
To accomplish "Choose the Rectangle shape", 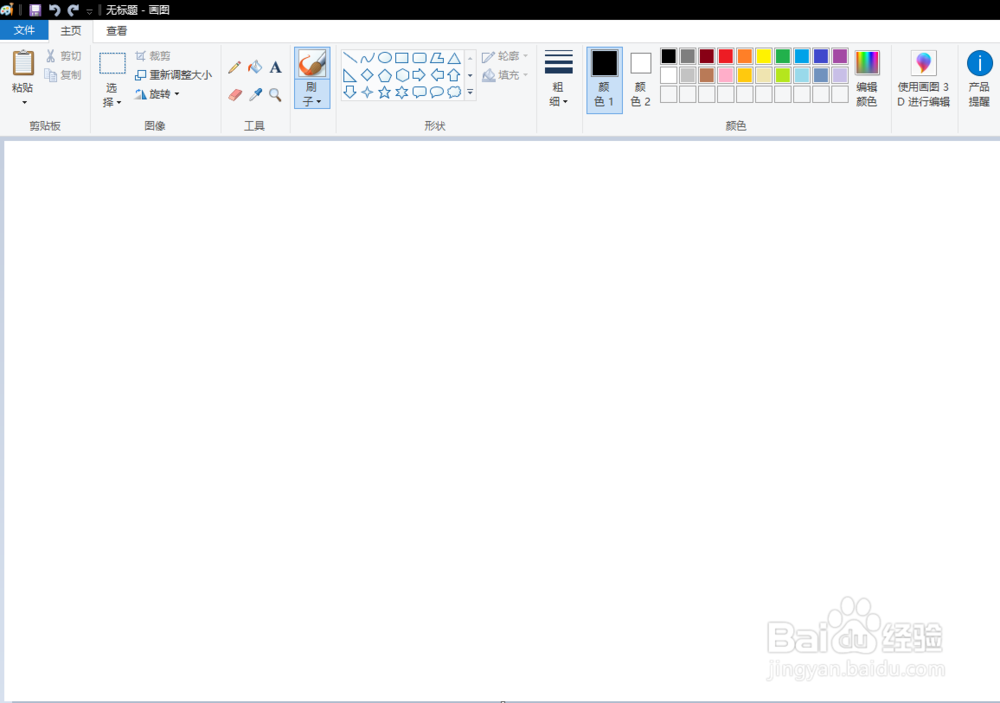I will pos(402,58).
